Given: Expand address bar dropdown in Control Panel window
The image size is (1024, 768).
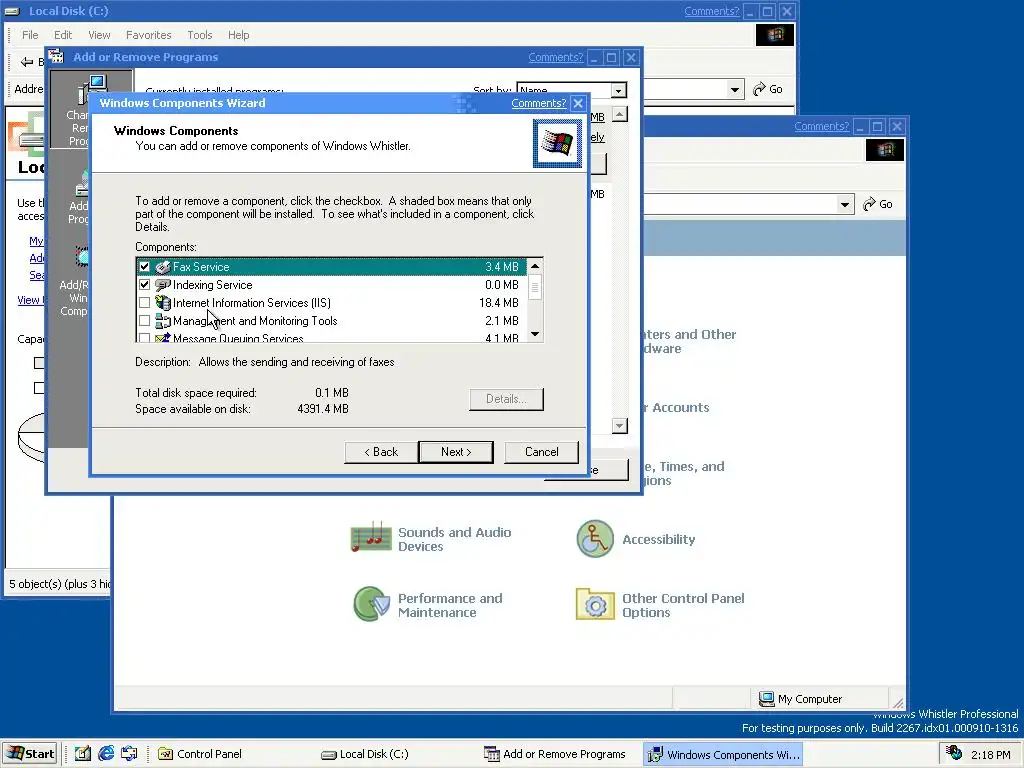Looking at the screenshot, I should 845,204.
